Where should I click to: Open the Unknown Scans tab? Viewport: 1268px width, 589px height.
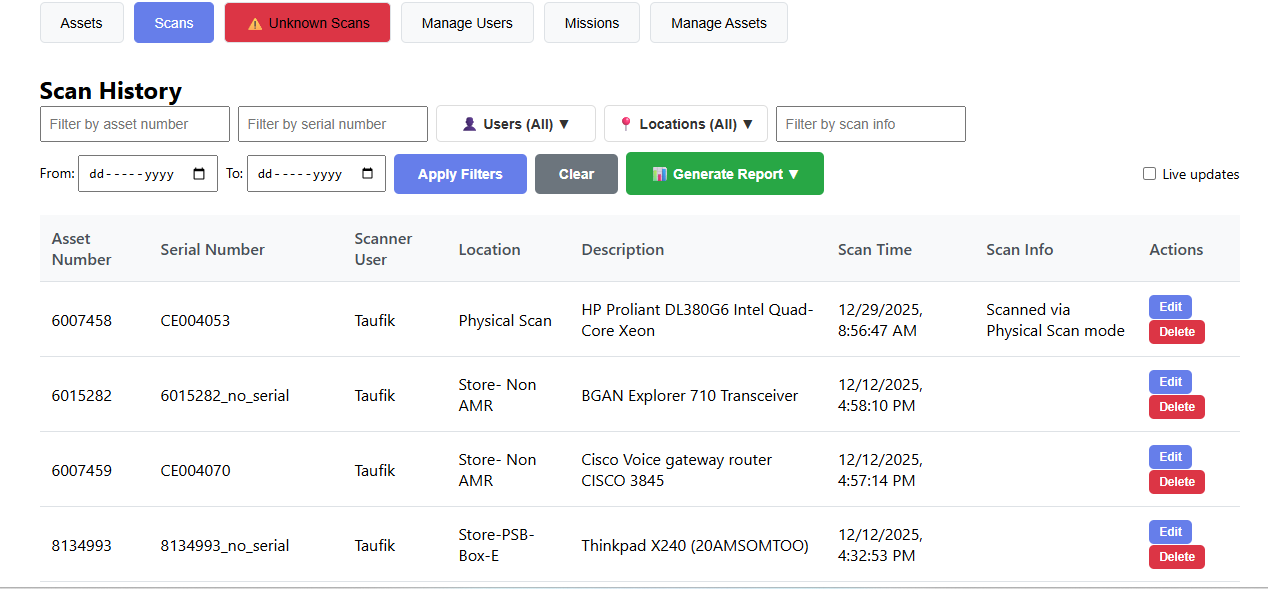307,23
